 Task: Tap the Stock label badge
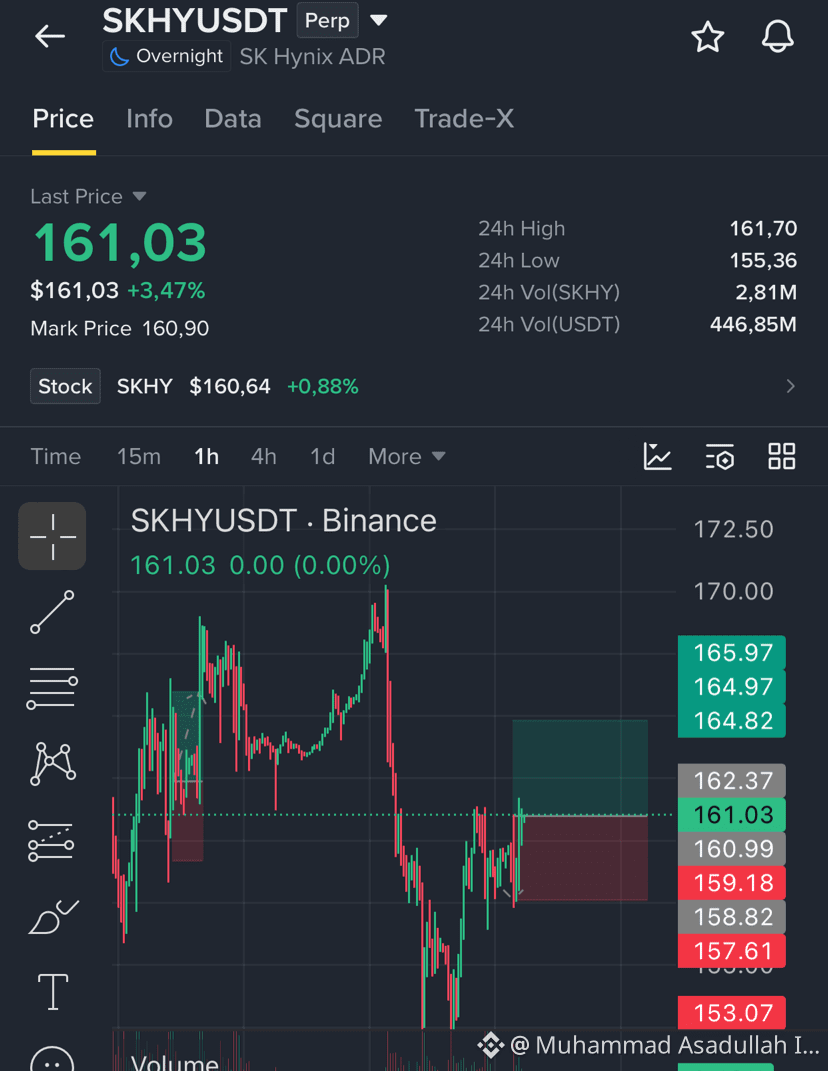[65, 387]
